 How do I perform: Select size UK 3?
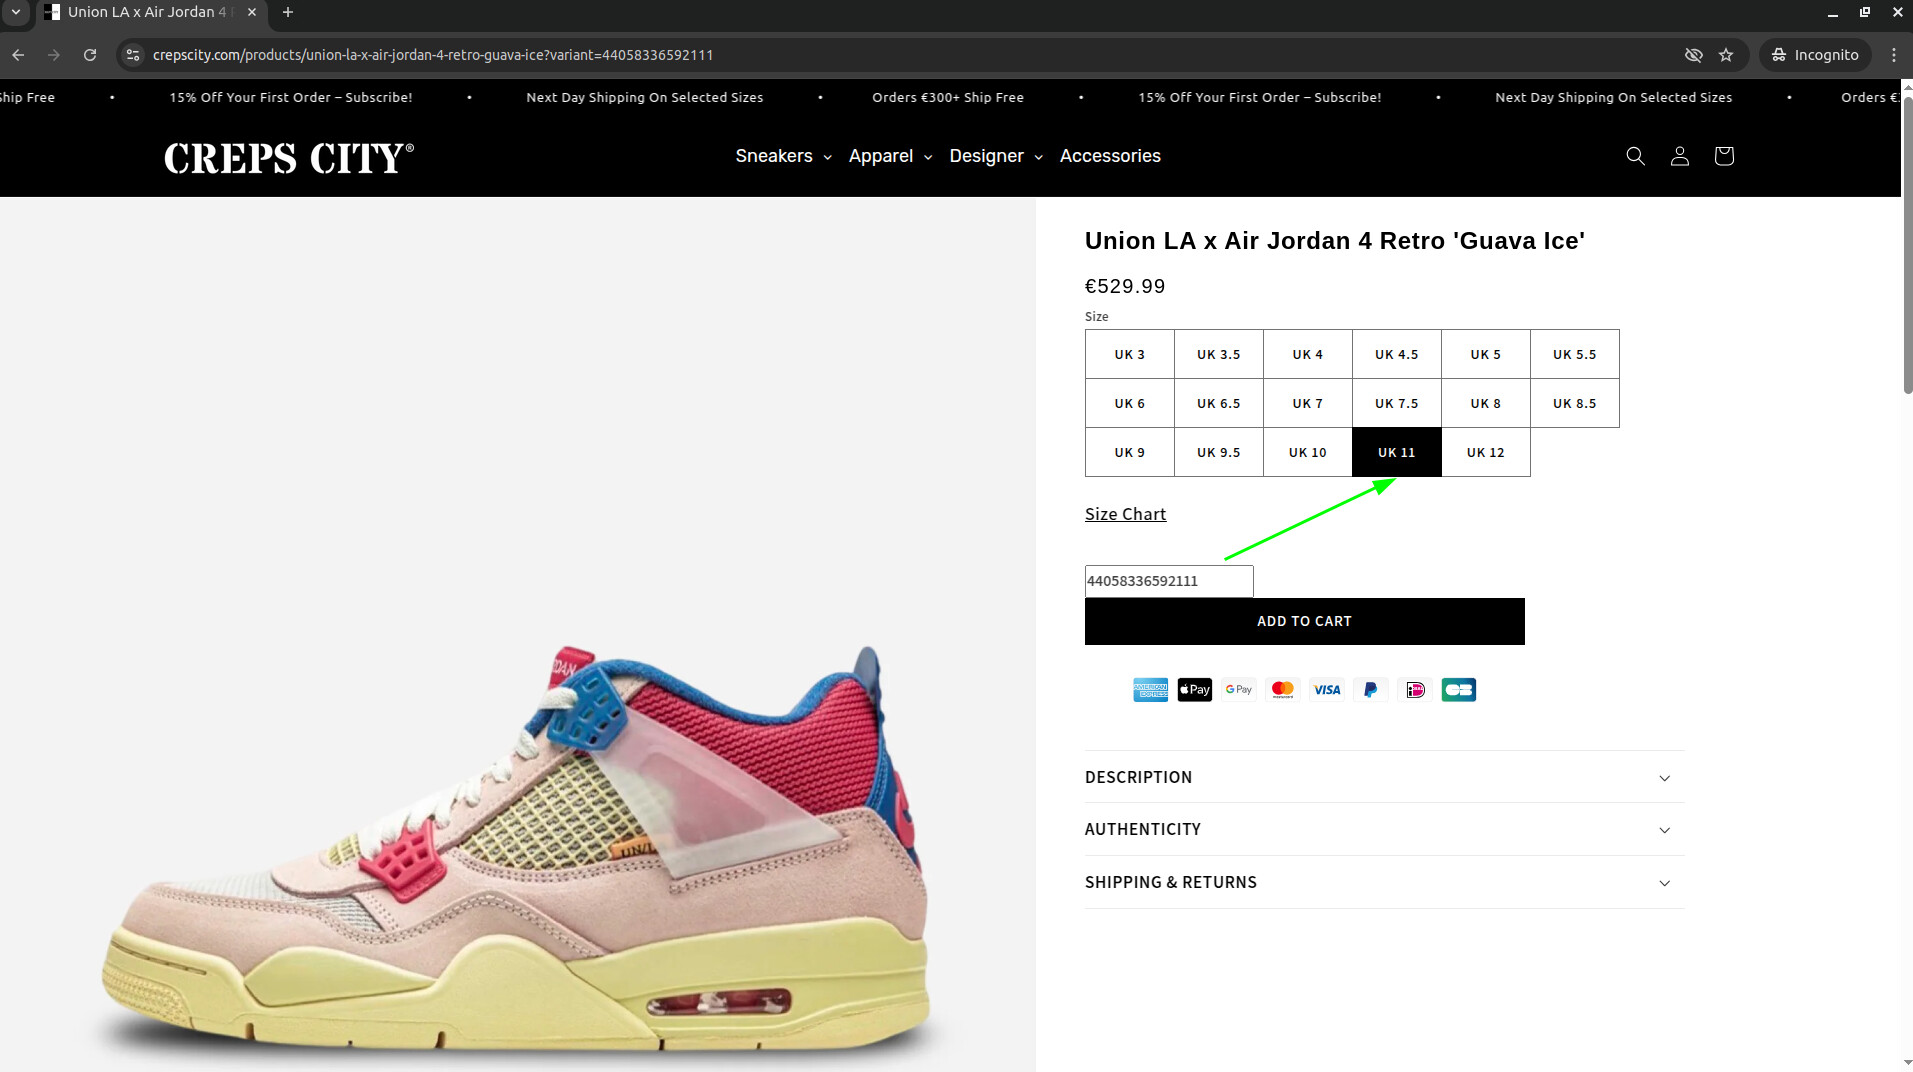pyautogui.click(x=1129, y=354)
